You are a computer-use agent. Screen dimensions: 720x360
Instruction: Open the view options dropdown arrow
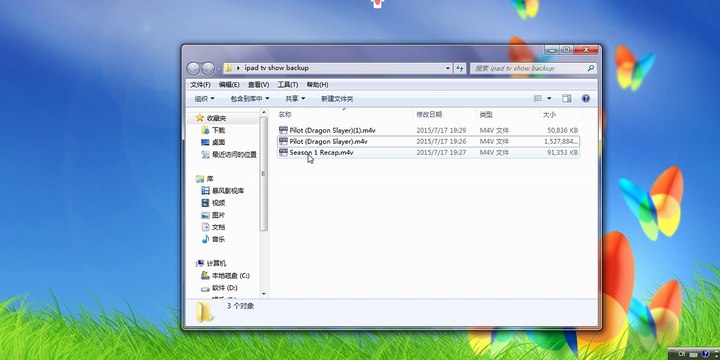click(549, 98)
